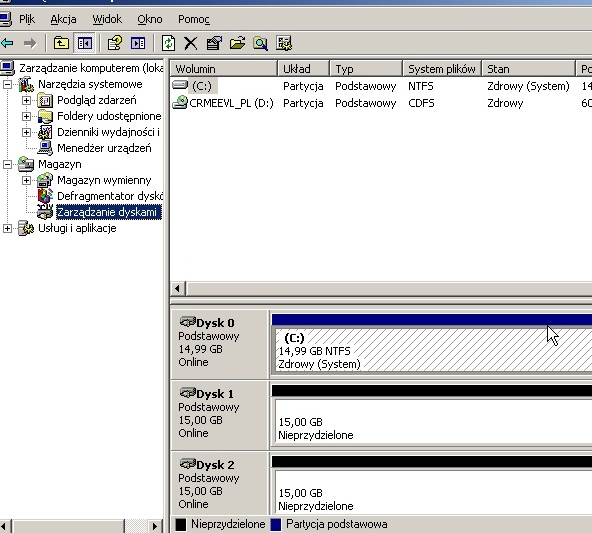This screenshot has width=592, height=533.
Task: Select Menedżer urządzeń in the tree
Action: tap(104, 148)
